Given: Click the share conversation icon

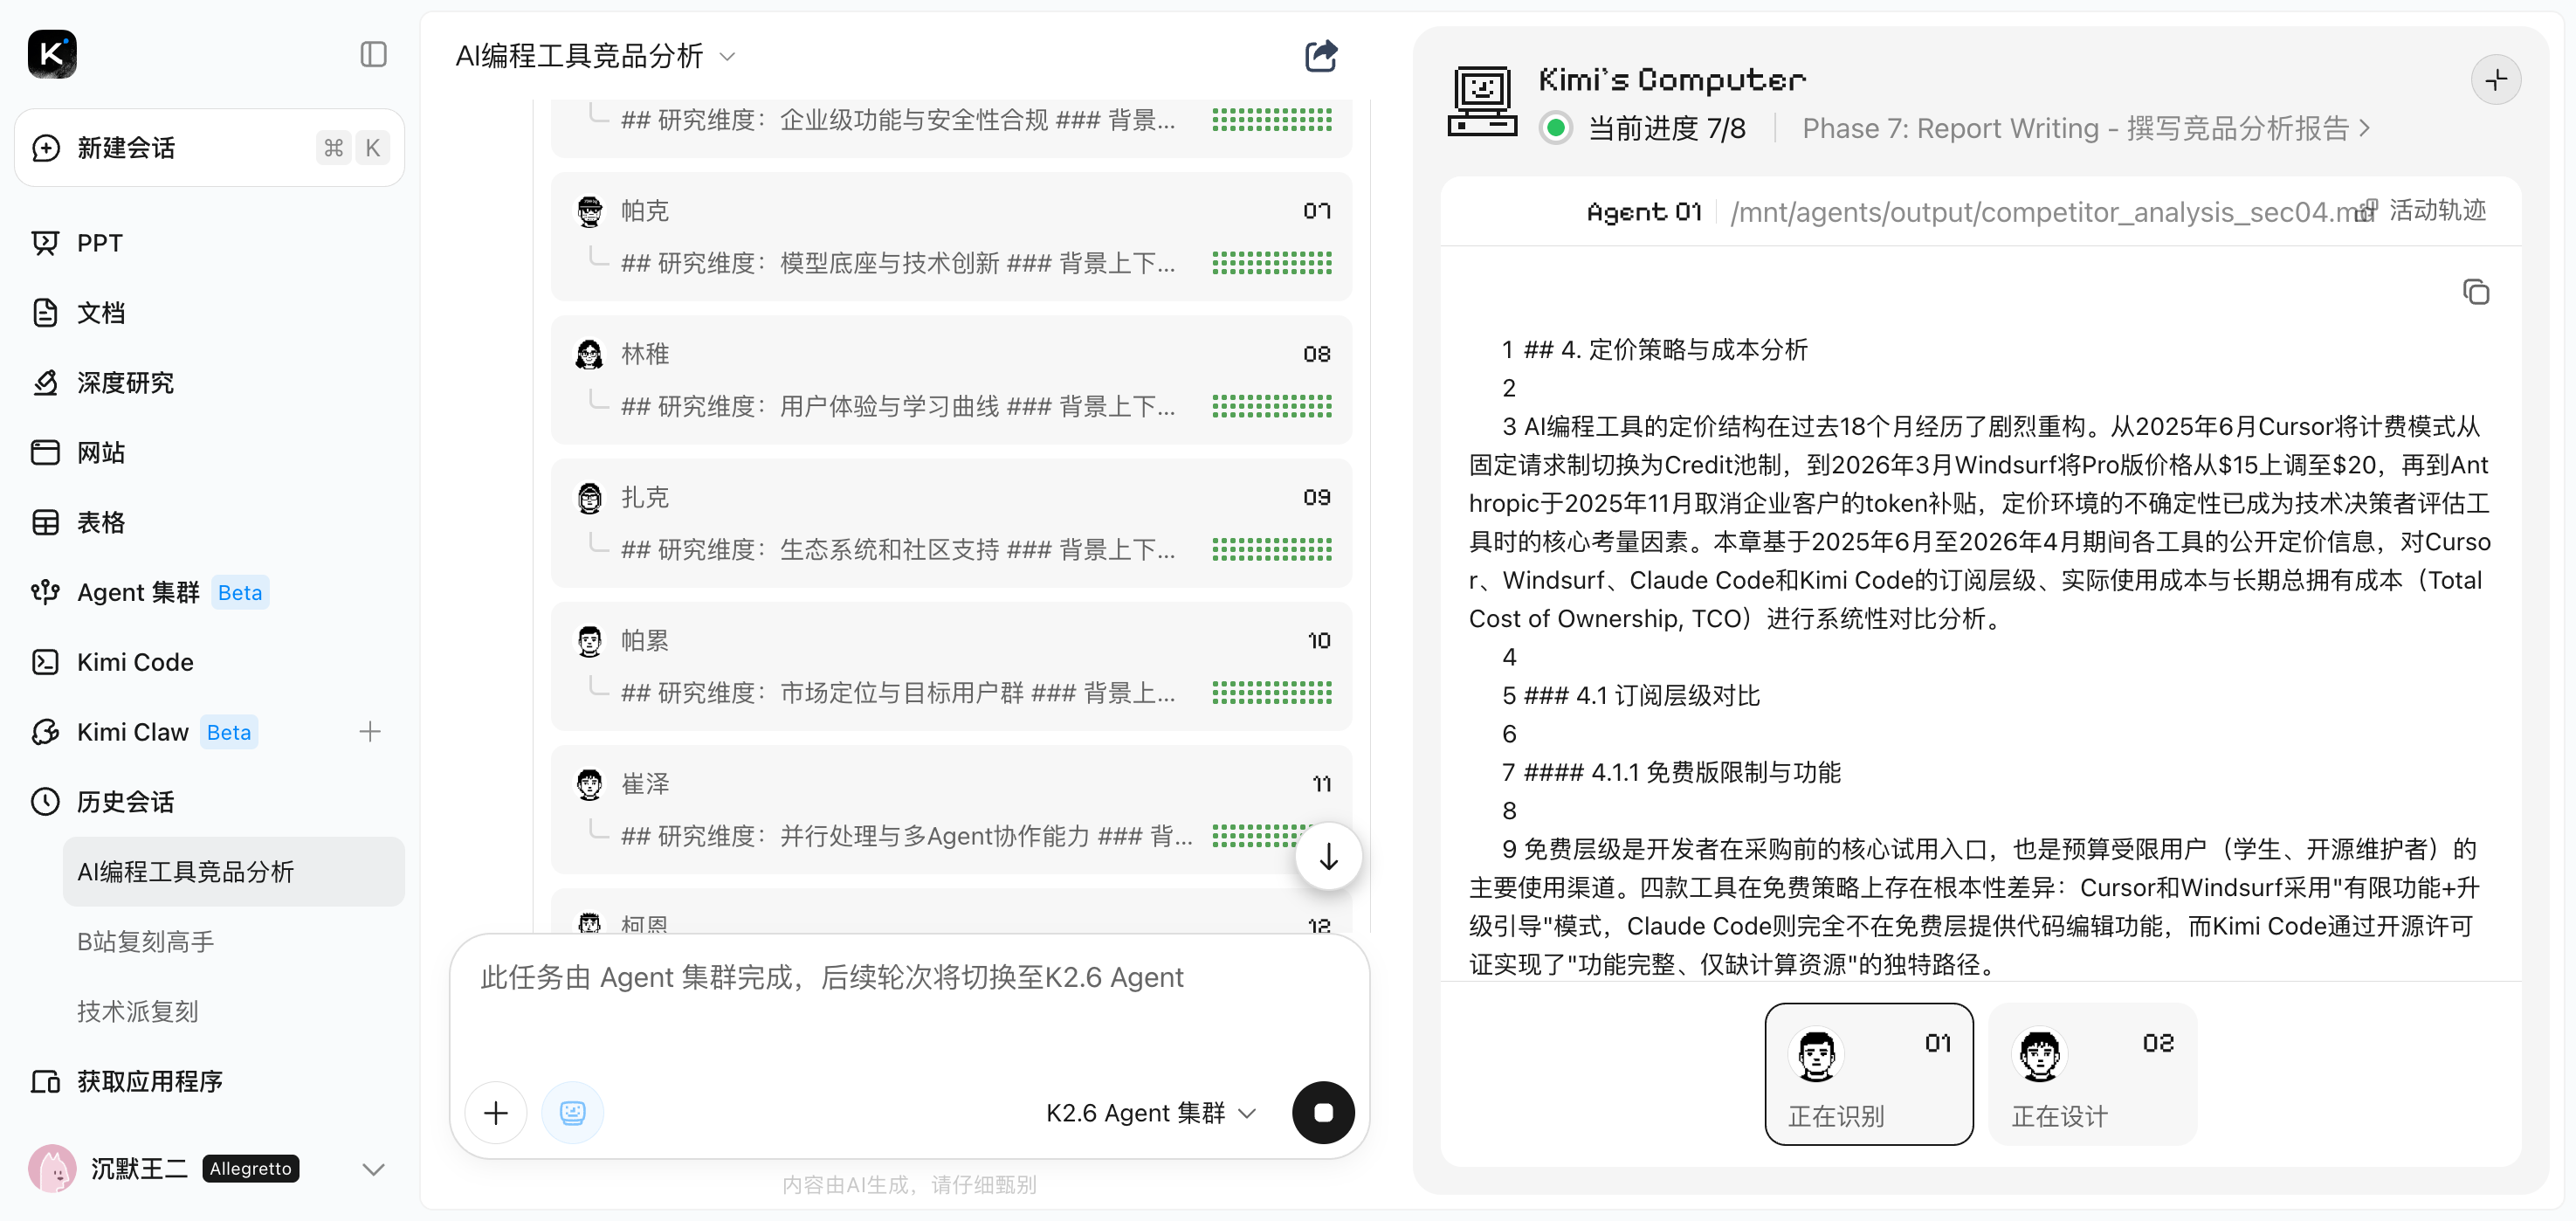Looking at the screenshot, I should coord(1320,56).
